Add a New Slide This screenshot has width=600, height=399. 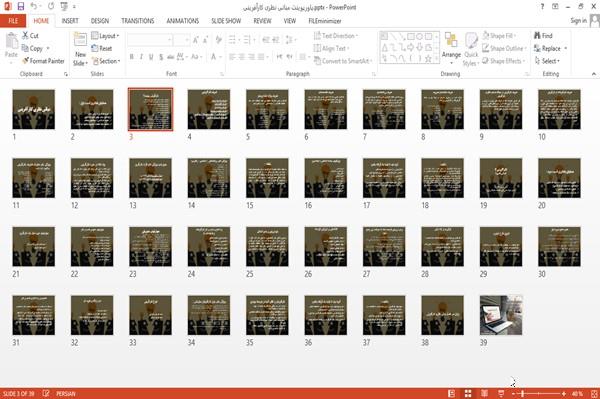pos(80,49)
